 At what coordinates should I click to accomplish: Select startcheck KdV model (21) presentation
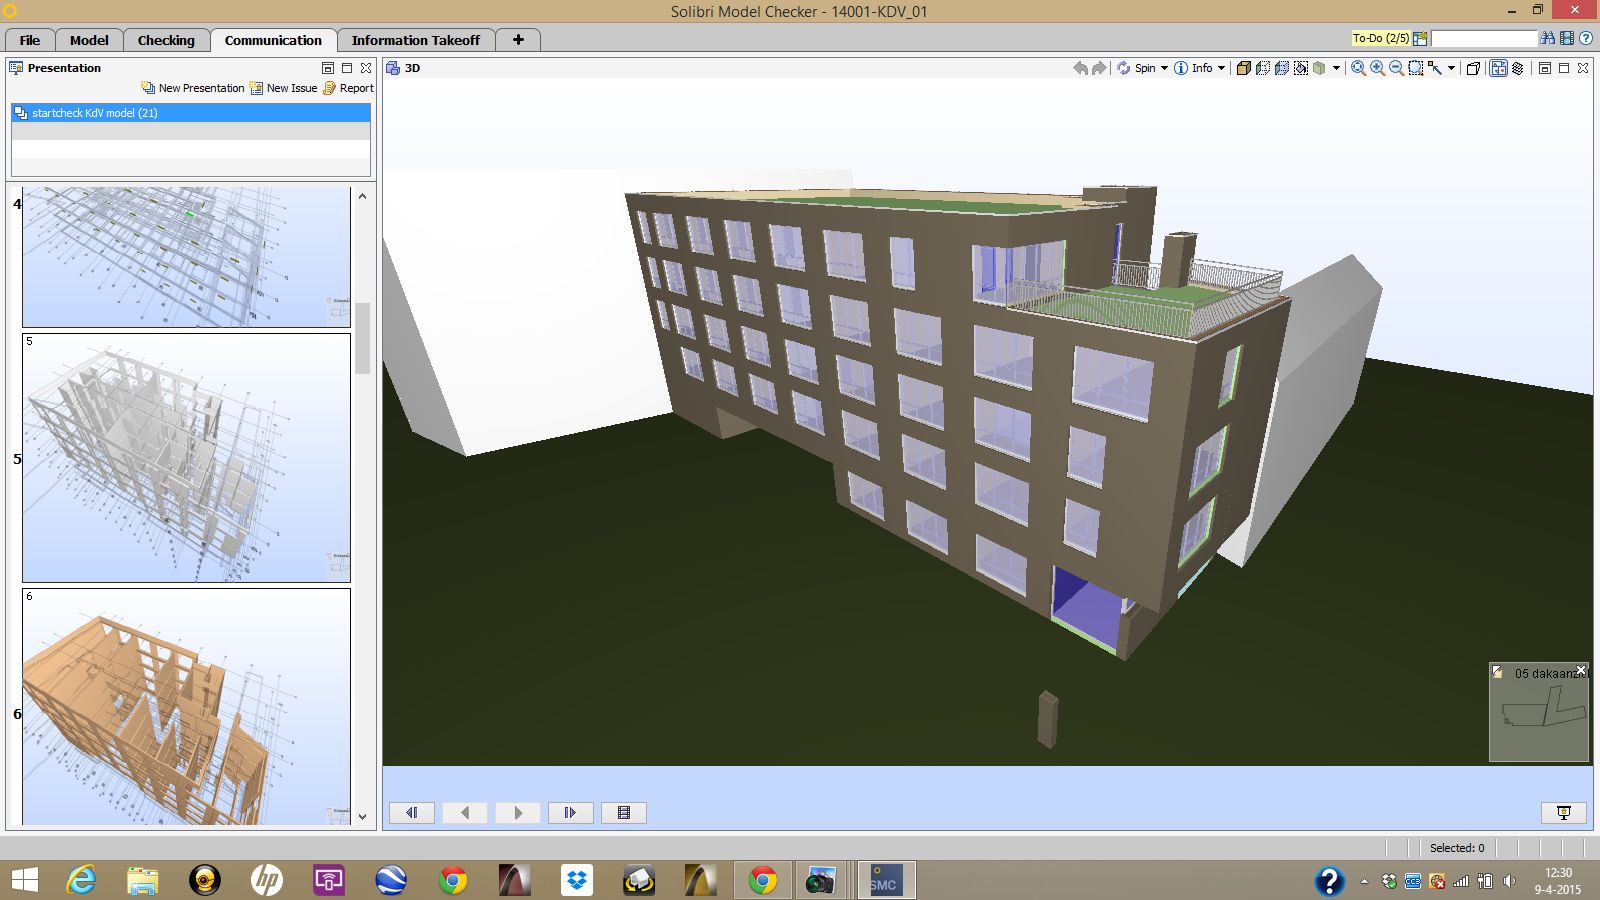tap(191, 113)
